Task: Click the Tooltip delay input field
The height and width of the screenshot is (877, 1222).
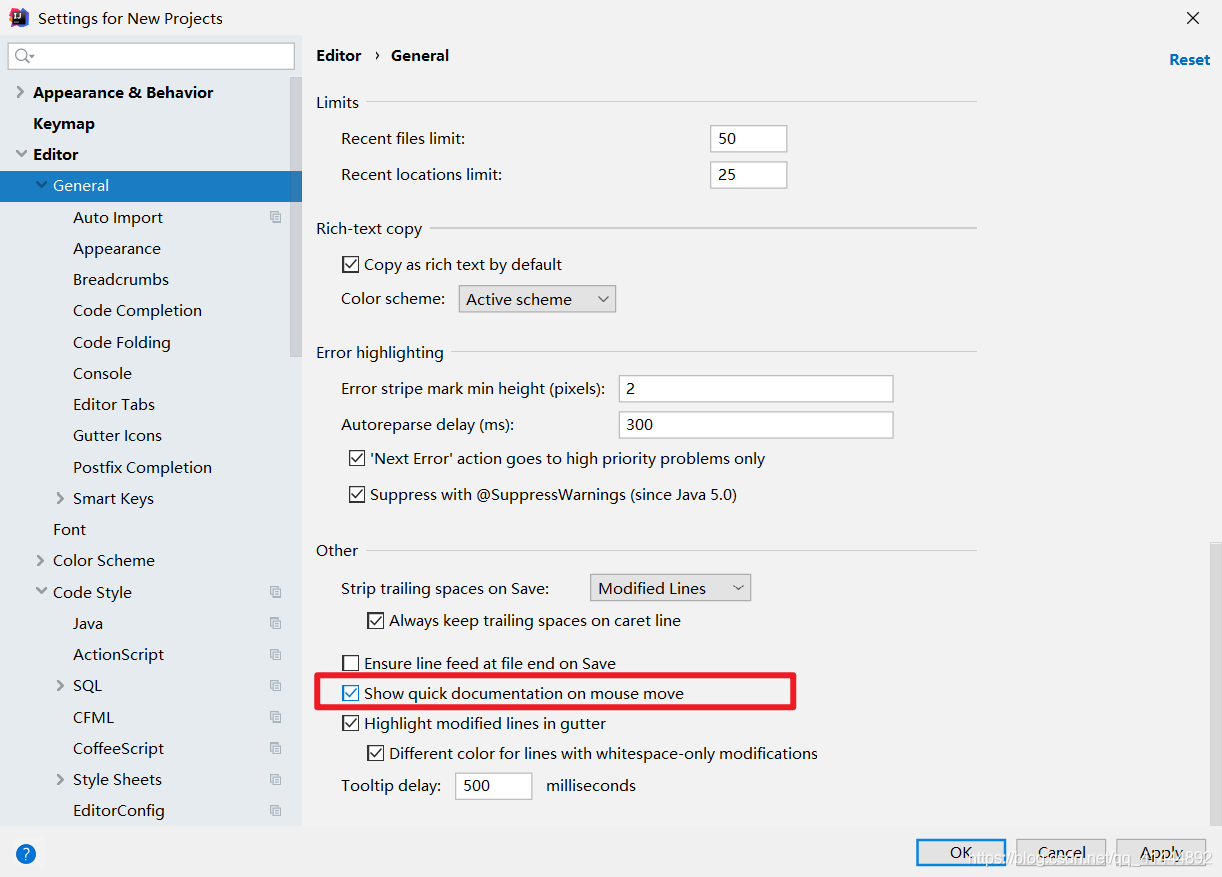Action: (x=494, y=786)
